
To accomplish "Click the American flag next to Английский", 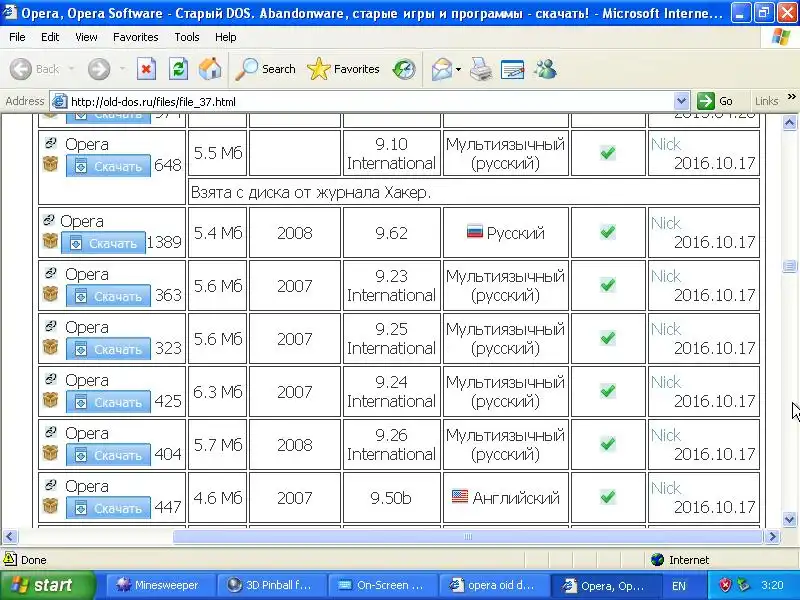I will point(460,496).
